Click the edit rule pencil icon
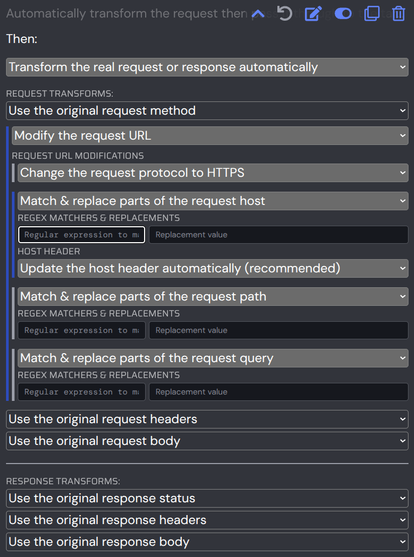The width and height of the screenshot is (414, 557). 313,13
